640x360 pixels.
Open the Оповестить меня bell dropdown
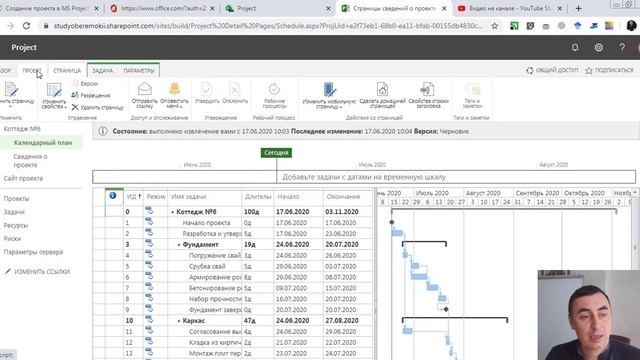174,95
